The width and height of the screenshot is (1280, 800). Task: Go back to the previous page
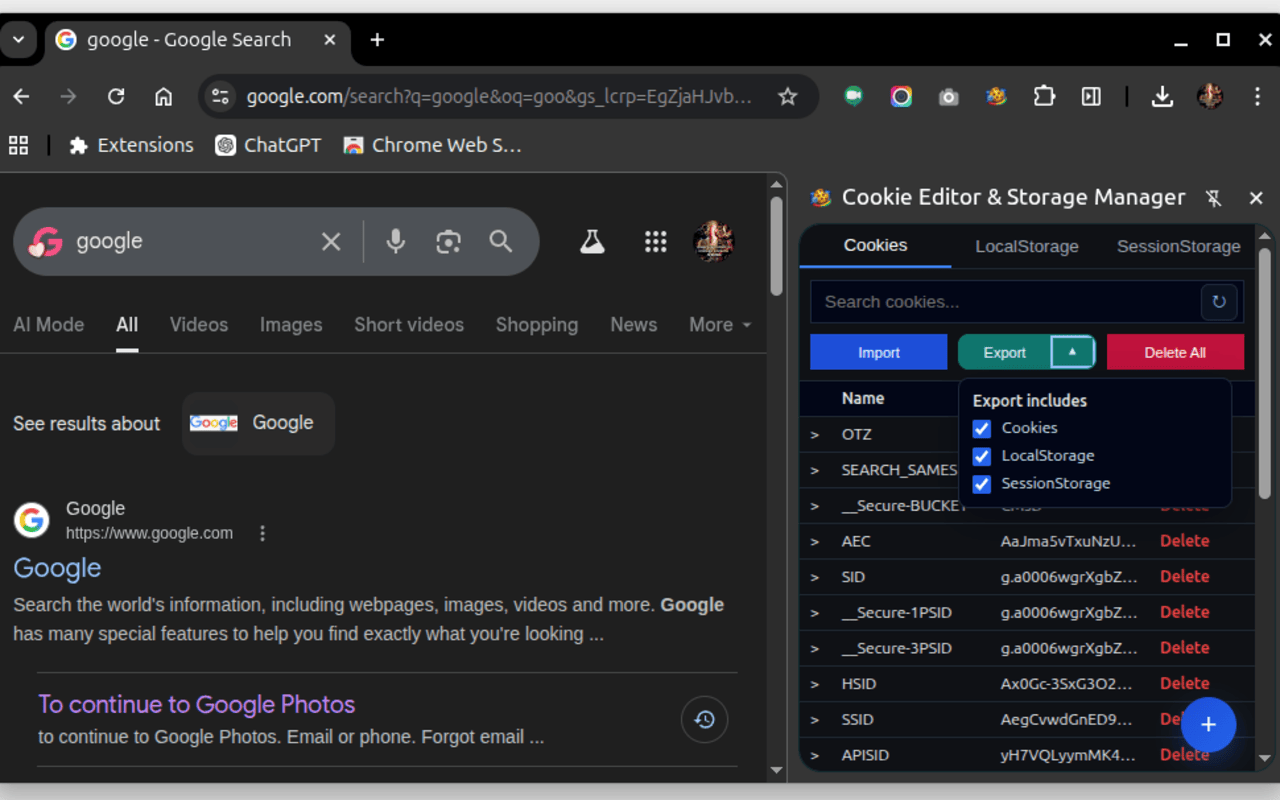(21, 97)
